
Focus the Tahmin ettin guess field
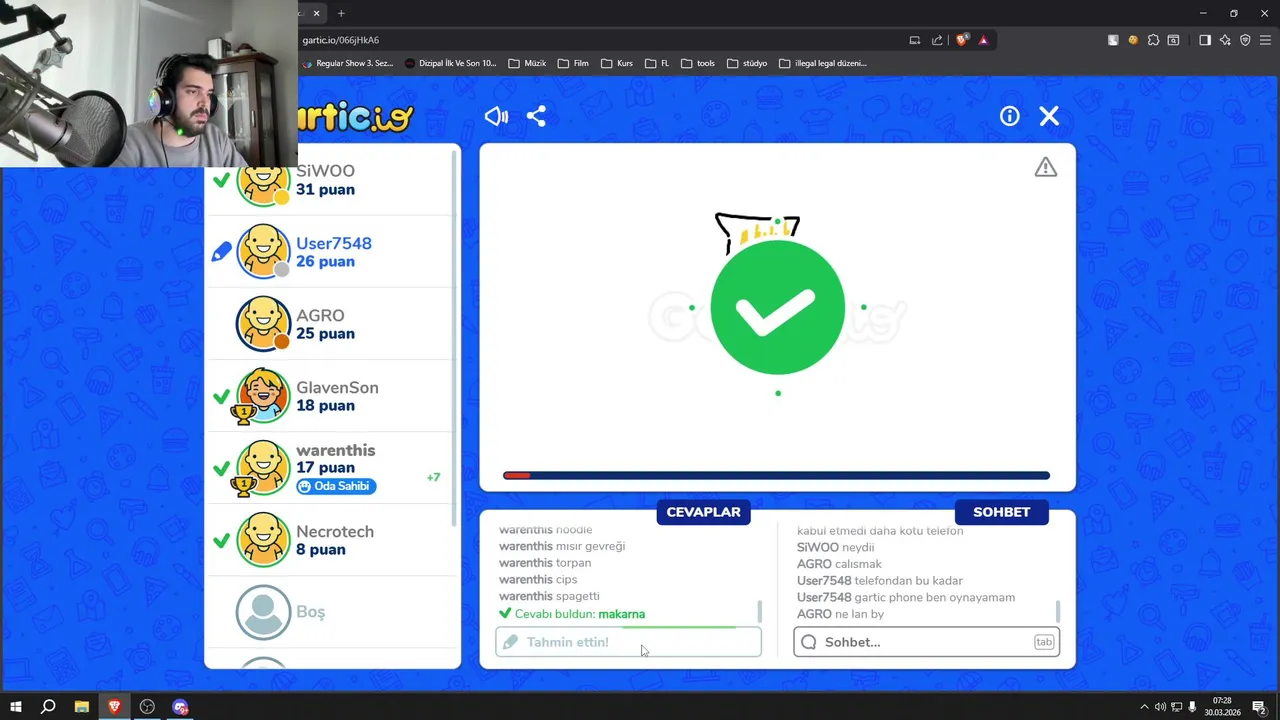[x=628, y=642]
